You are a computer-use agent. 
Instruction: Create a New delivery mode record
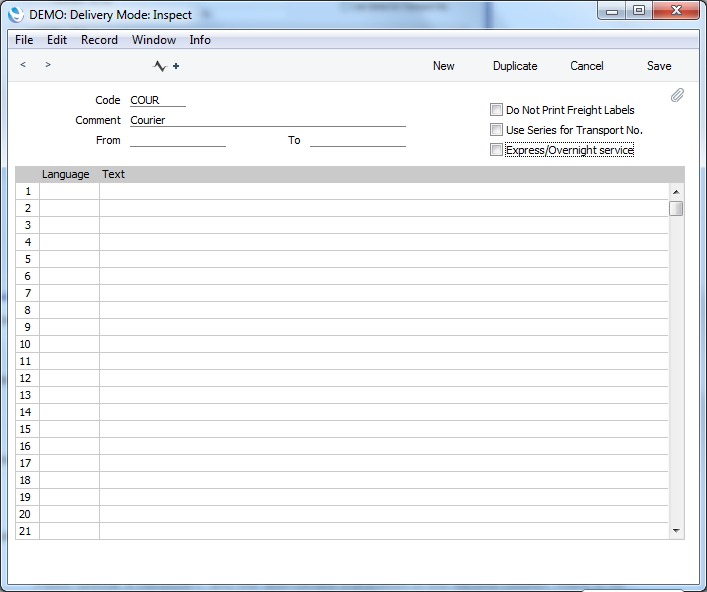click(443, 66)
